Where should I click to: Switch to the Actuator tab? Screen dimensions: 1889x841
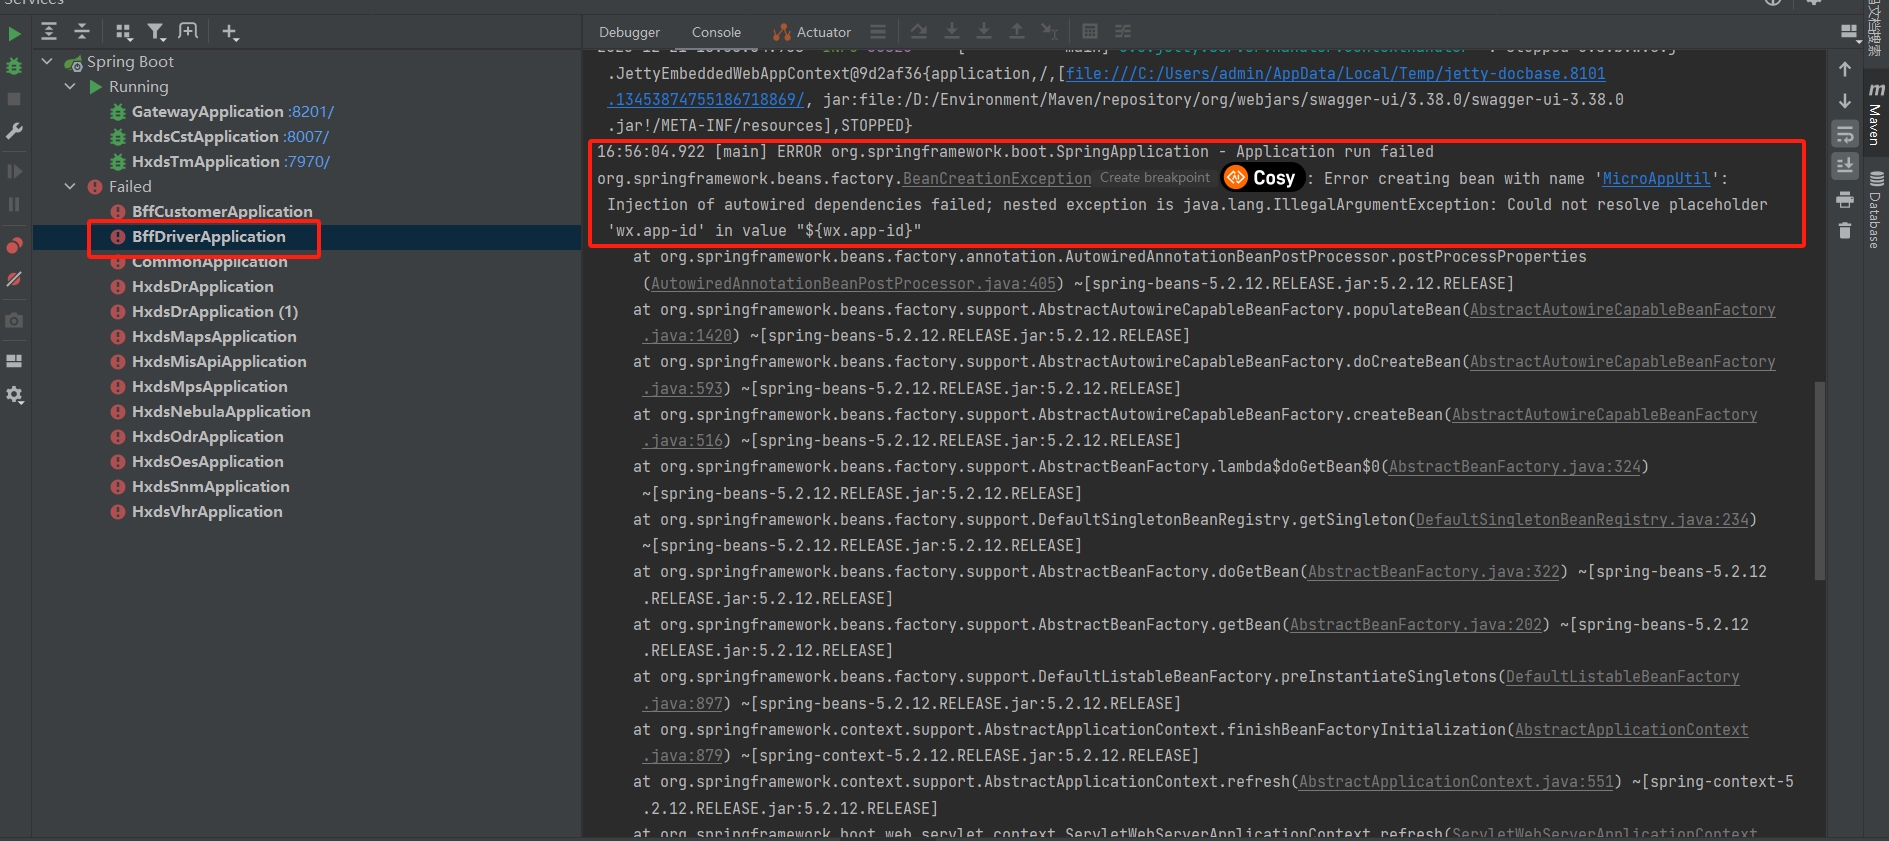pyautogui.click(x=812, y=32)
